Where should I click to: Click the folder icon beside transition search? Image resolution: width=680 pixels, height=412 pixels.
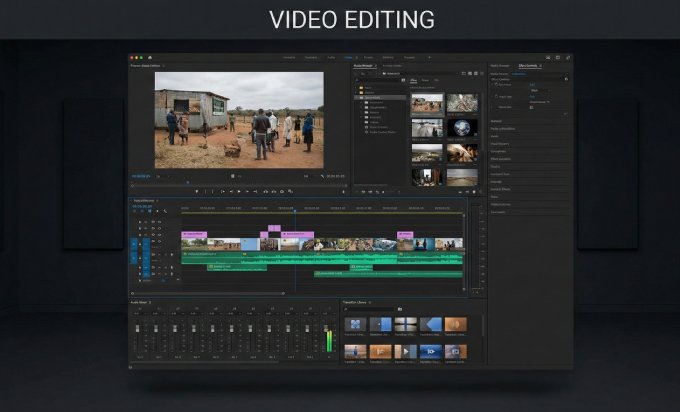tap(399, 309)
